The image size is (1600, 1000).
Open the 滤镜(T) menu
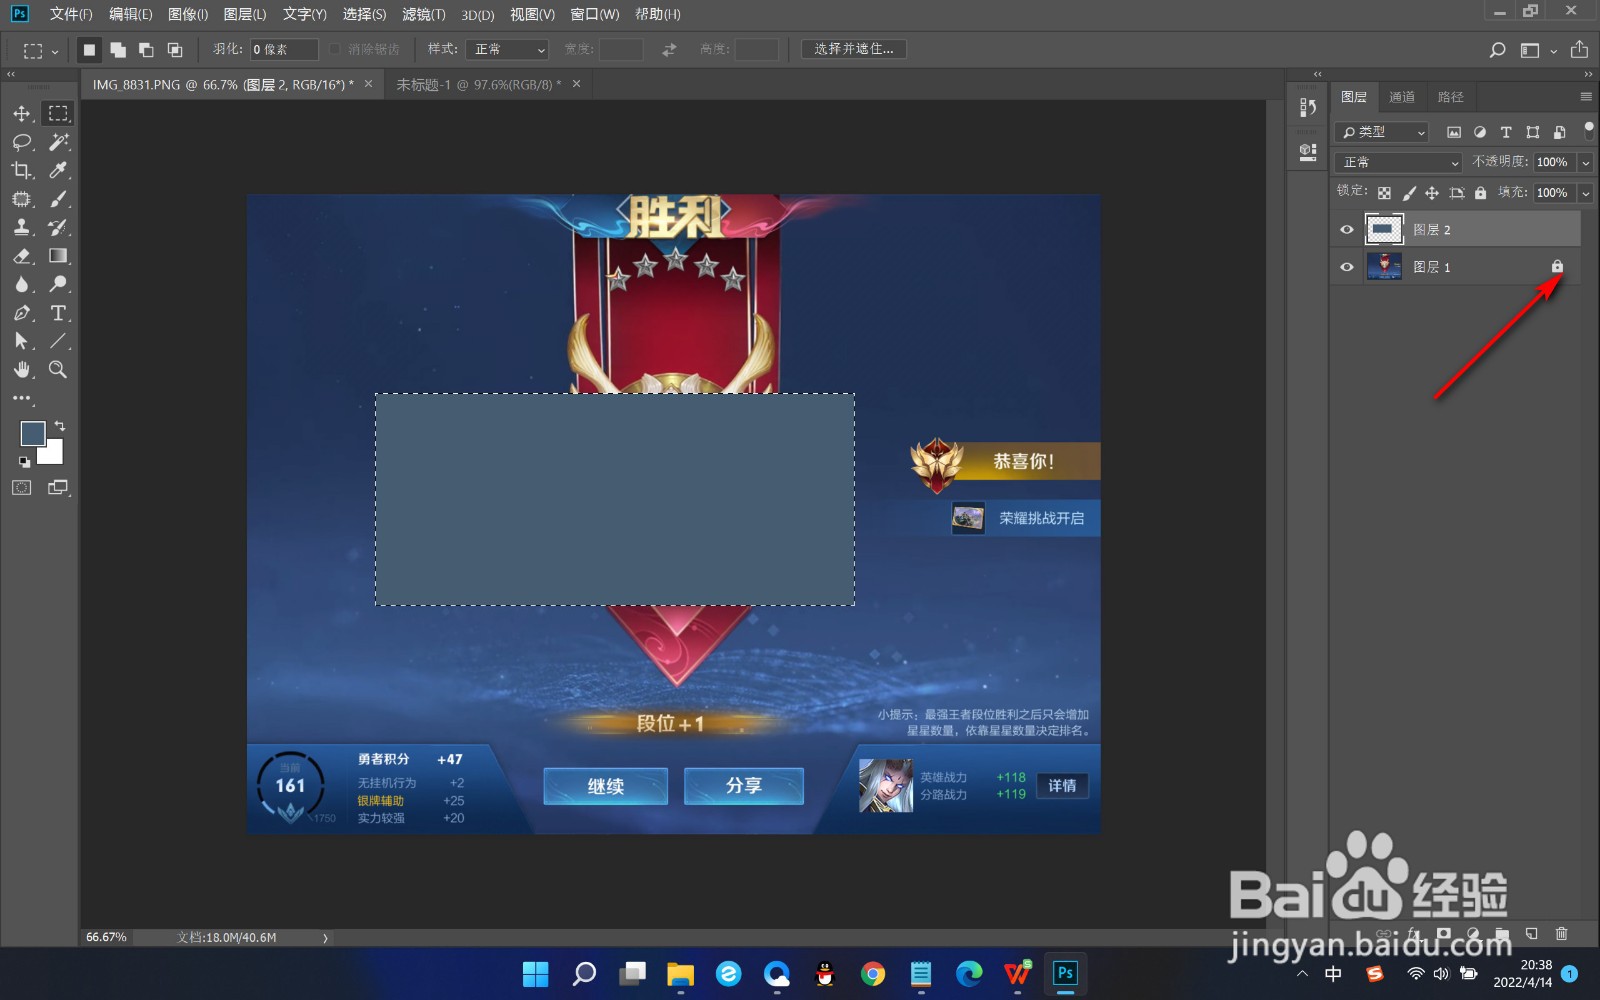[x=424, y=14]
